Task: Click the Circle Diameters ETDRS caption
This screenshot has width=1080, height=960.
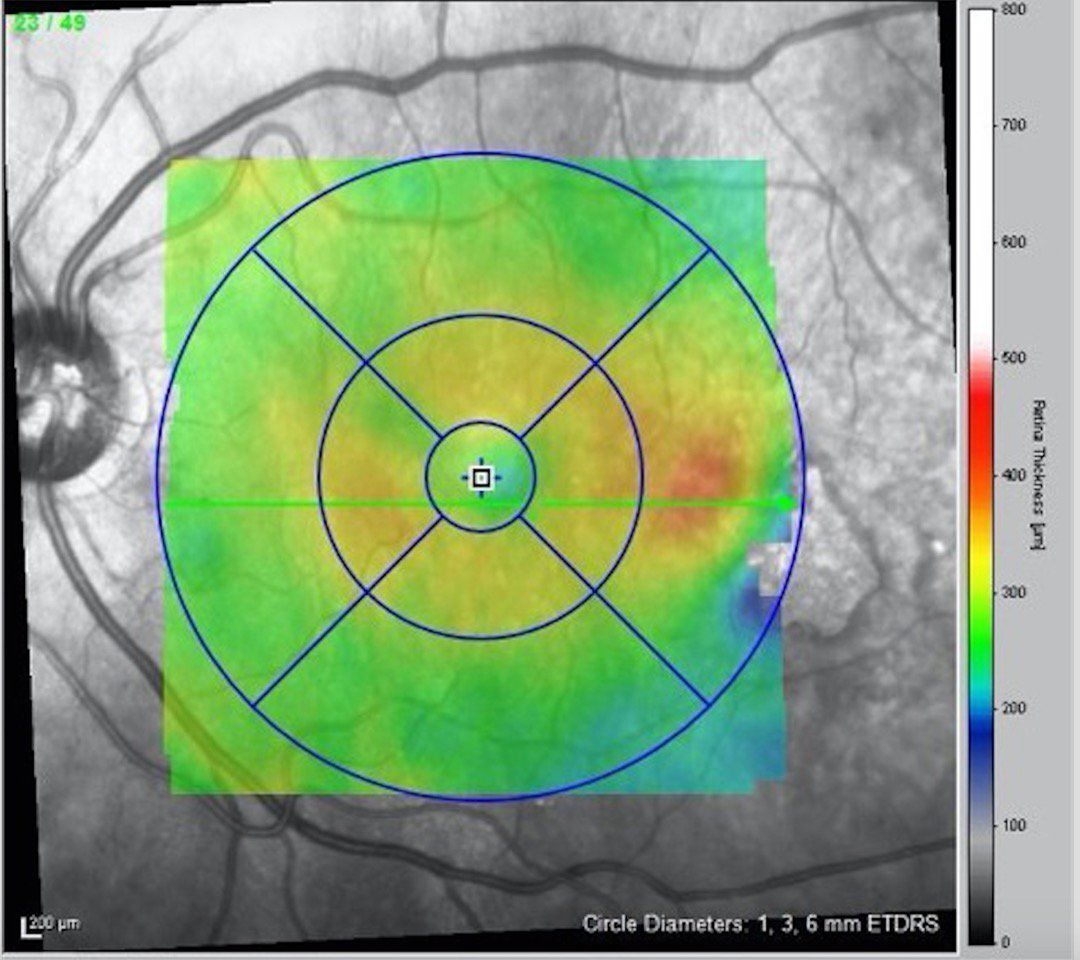Action: 760,924
